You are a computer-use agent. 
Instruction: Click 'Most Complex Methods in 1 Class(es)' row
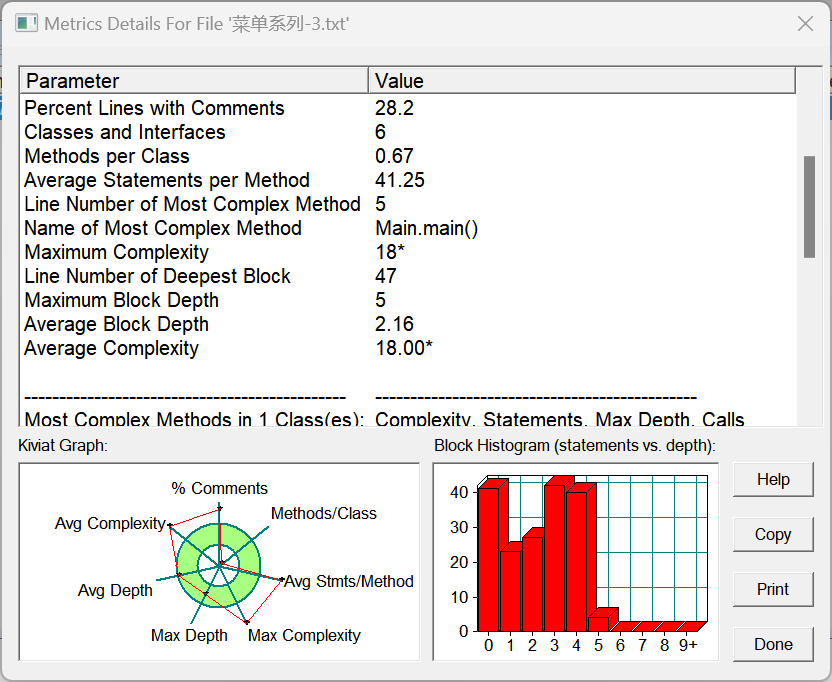[x=408, y=419]
